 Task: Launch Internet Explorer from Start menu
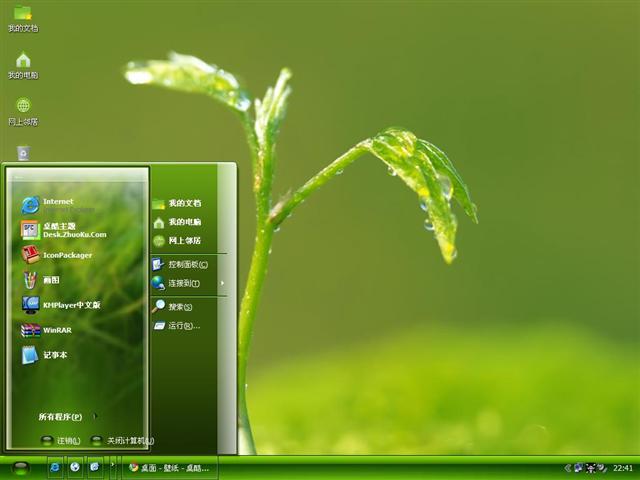[x=58, y=205]
